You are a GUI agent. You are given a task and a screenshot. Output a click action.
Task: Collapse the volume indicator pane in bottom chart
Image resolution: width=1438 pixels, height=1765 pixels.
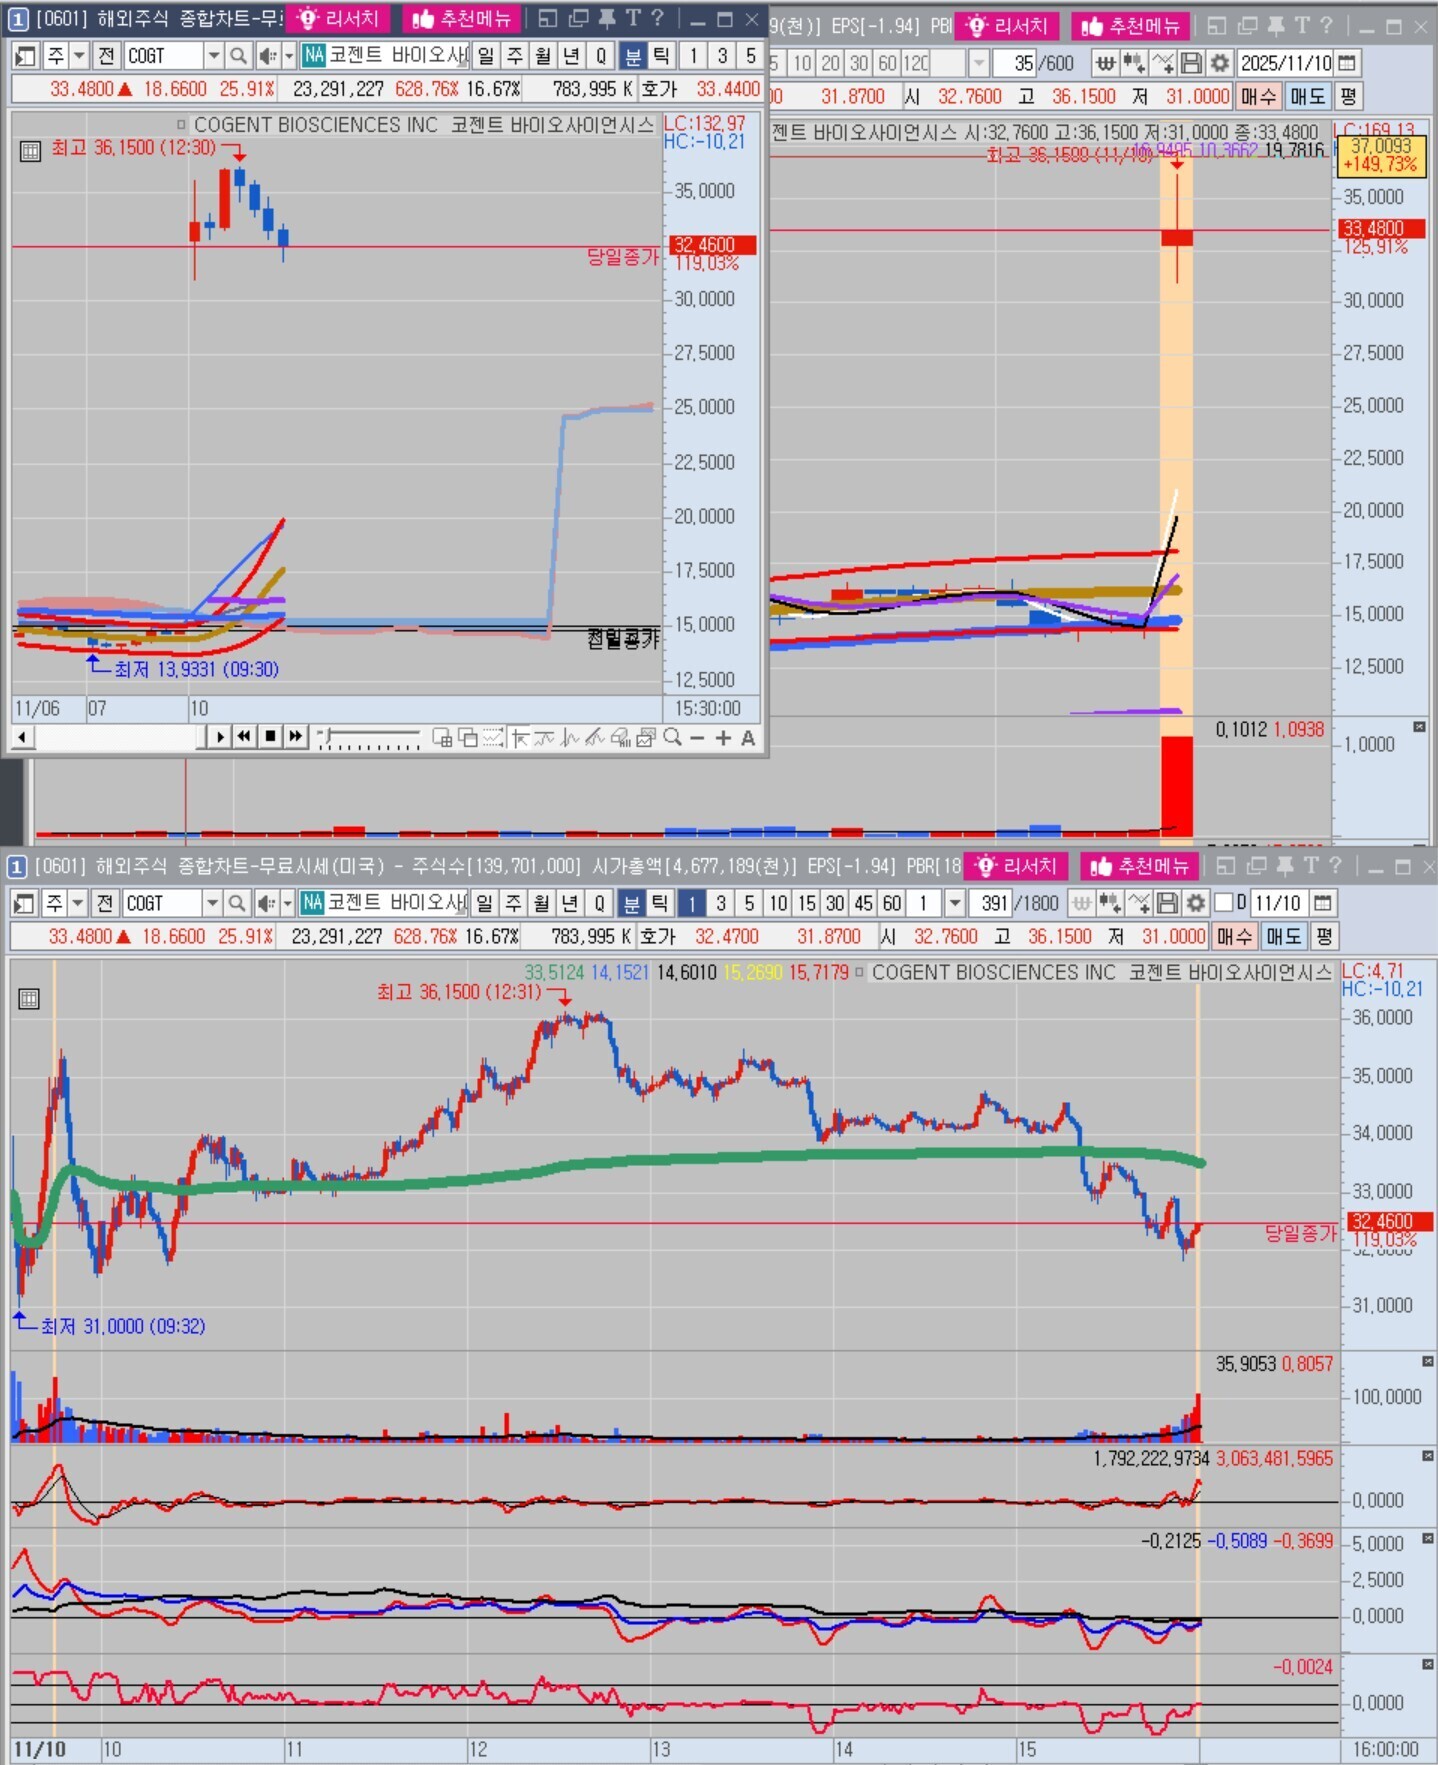(1427, 1362)
